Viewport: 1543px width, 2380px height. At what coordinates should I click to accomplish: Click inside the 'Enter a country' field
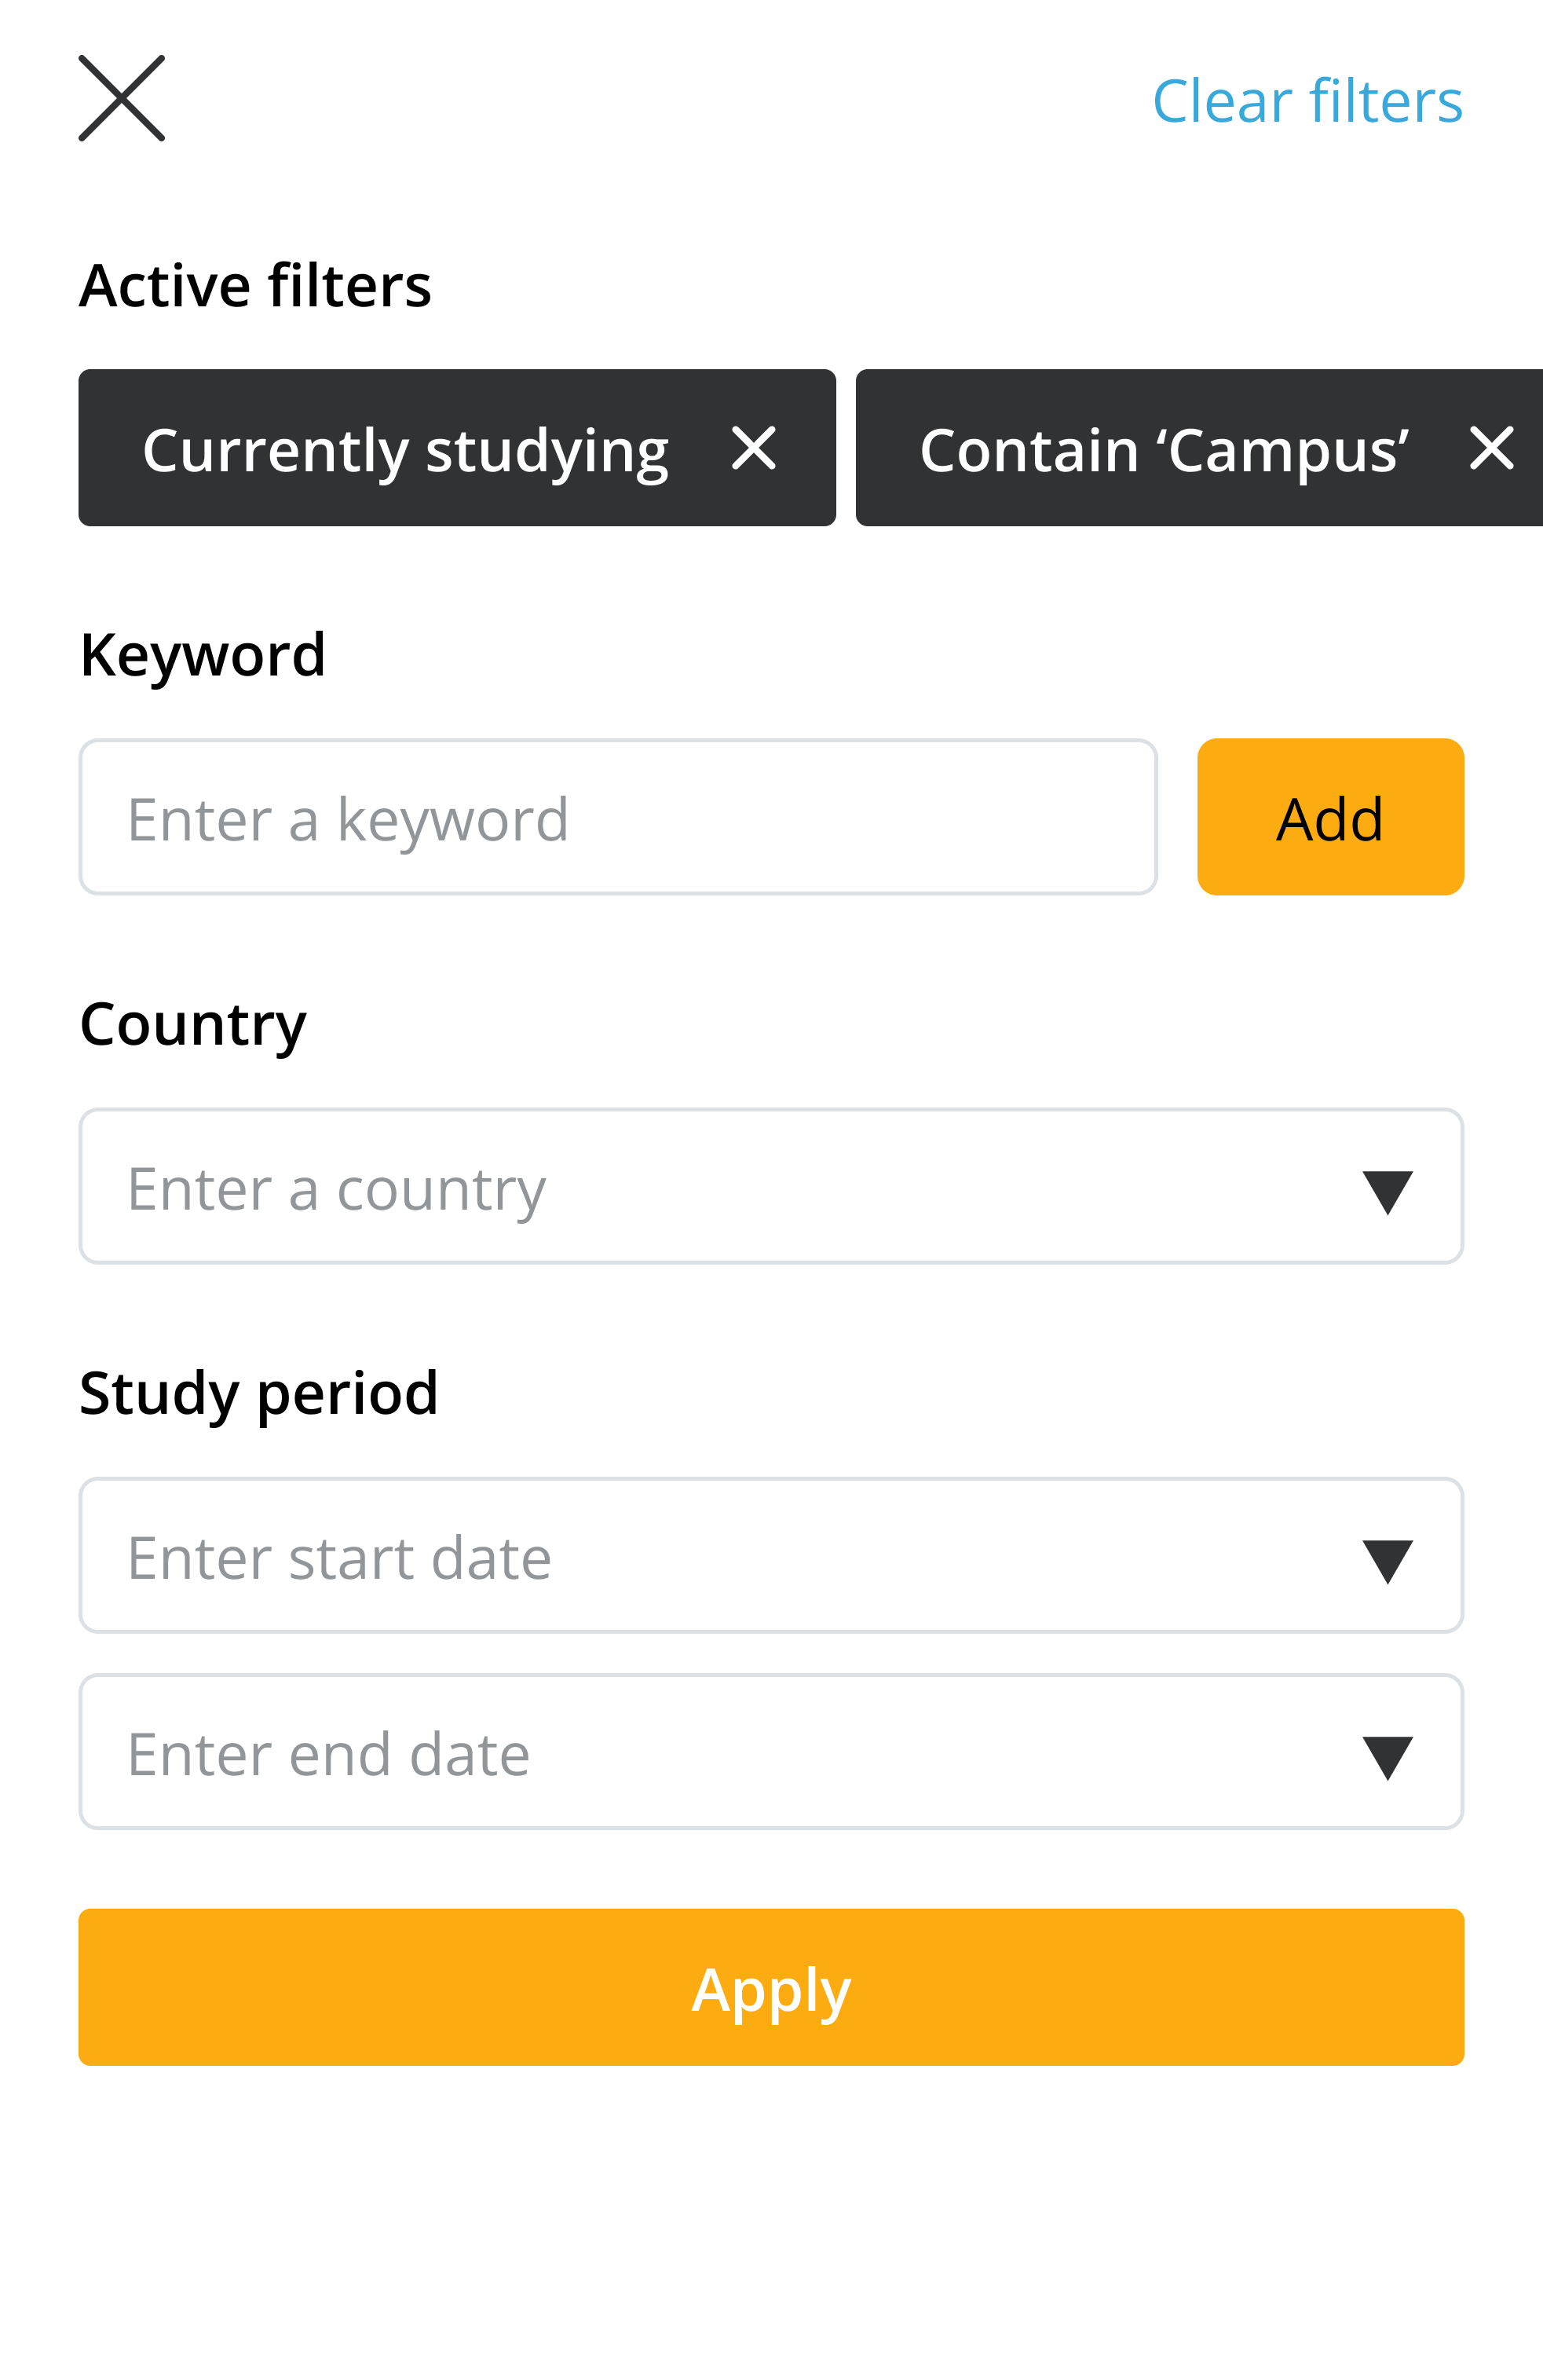click(700, 1186)
